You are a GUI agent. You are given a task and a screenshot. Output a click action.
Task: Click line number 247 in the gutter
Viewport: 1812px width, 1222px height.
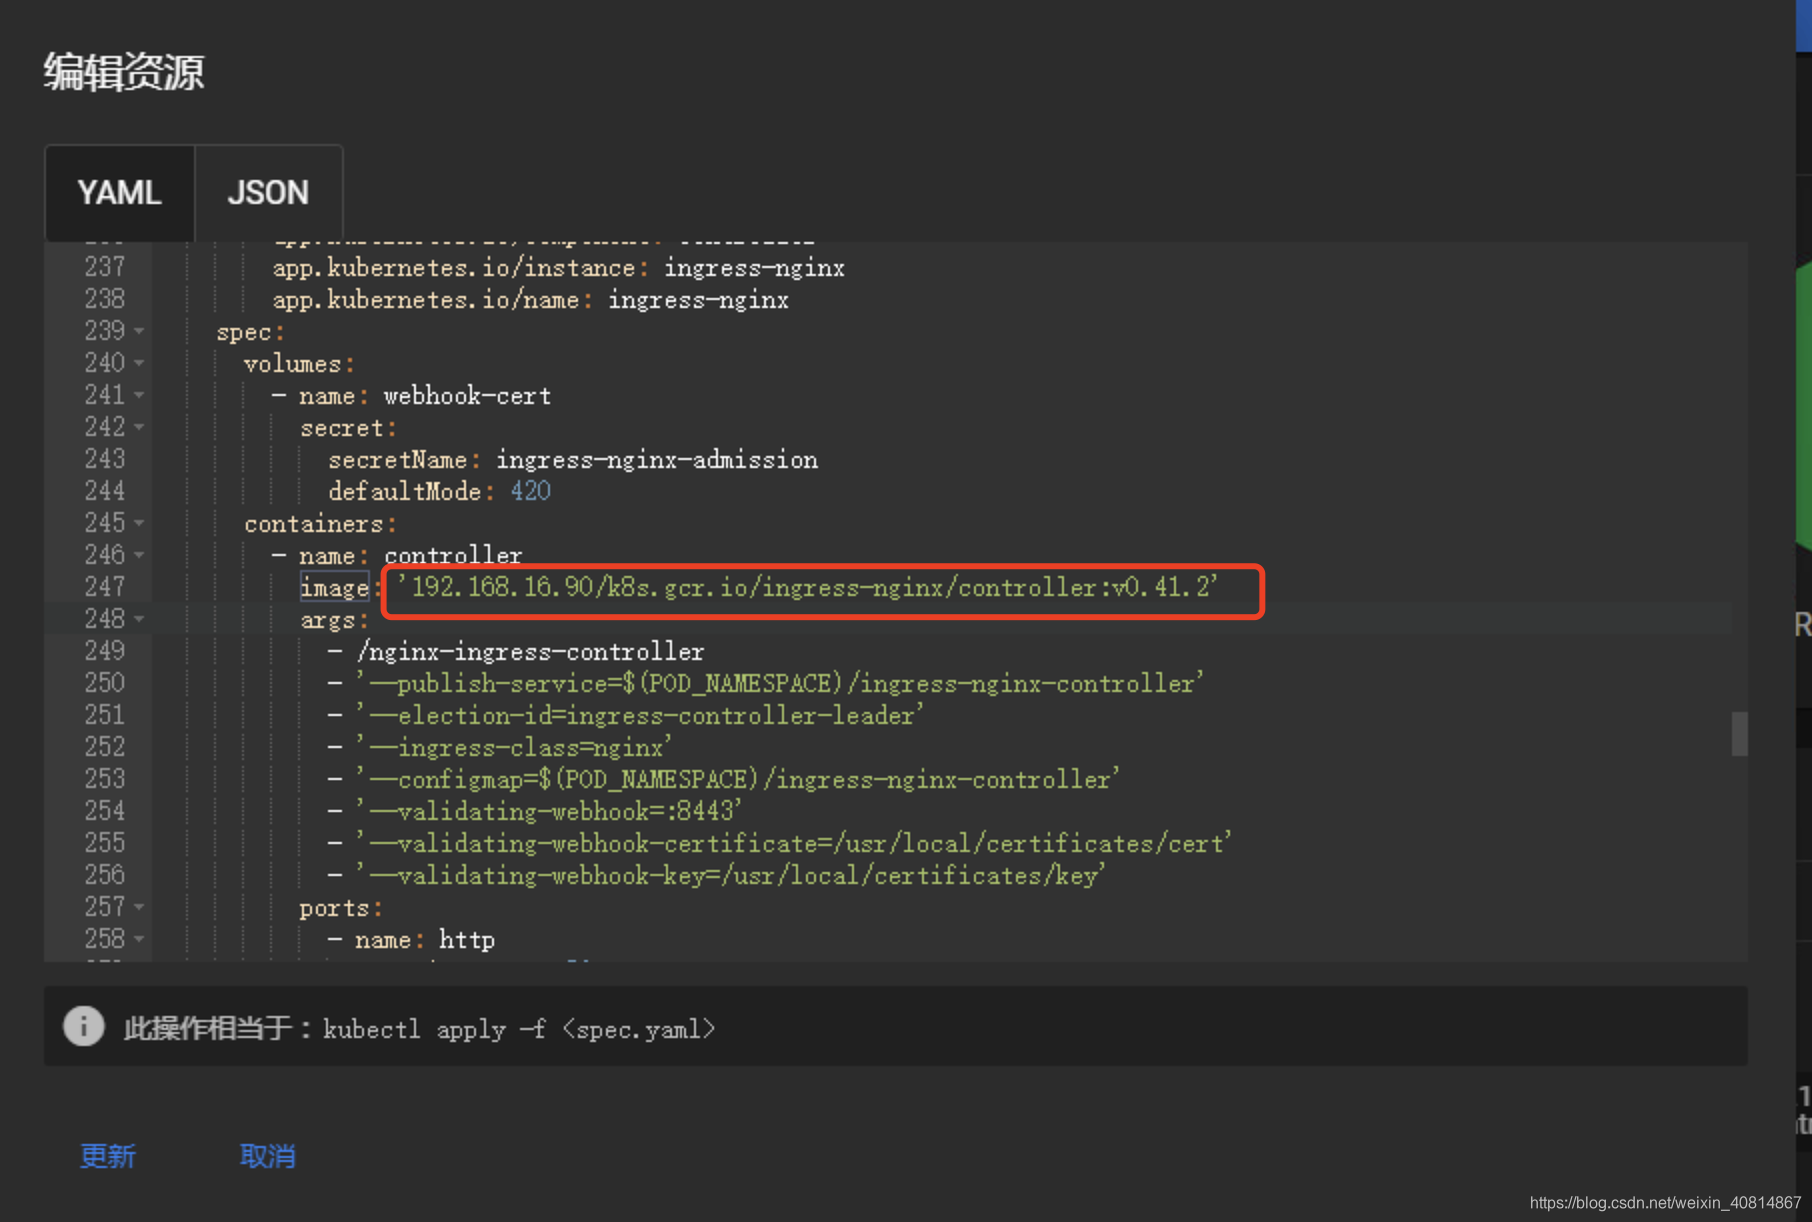tap(105, 587)
